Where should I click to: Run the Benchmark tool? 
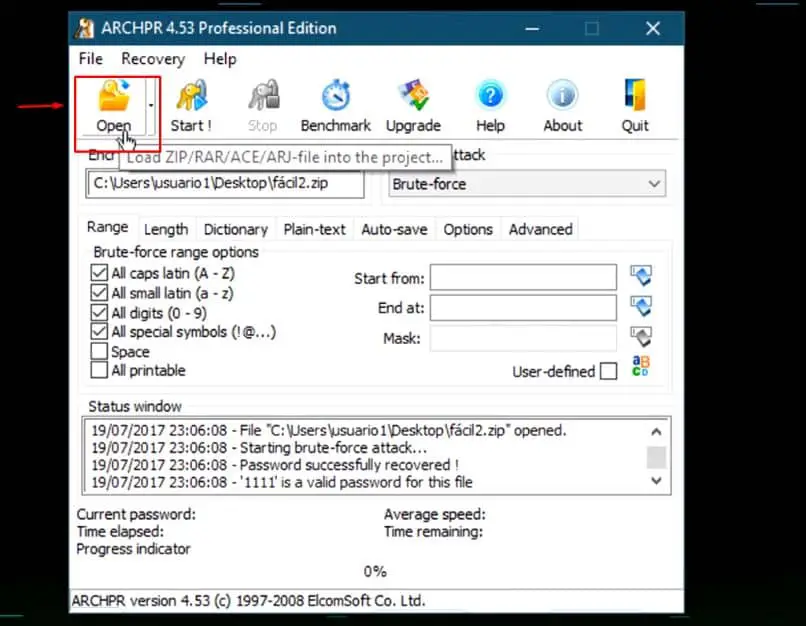click(x=336, y=106)
